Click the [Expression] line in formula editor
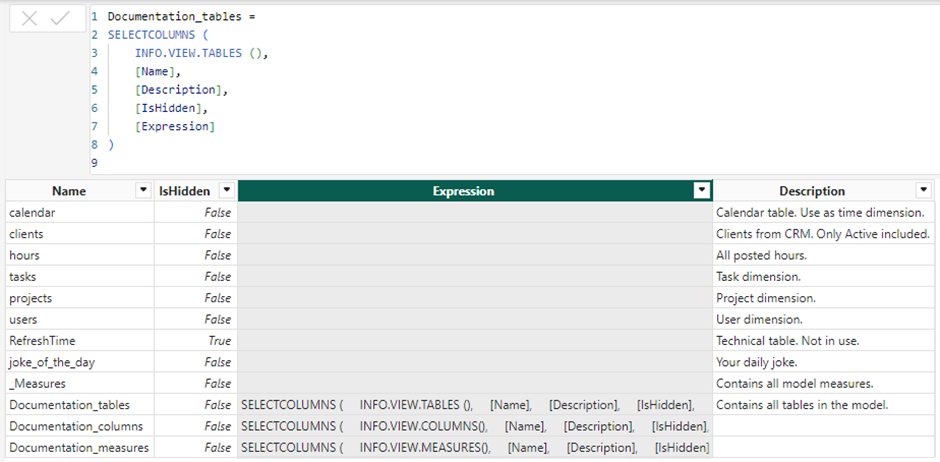940x462 pixels. 175,126
